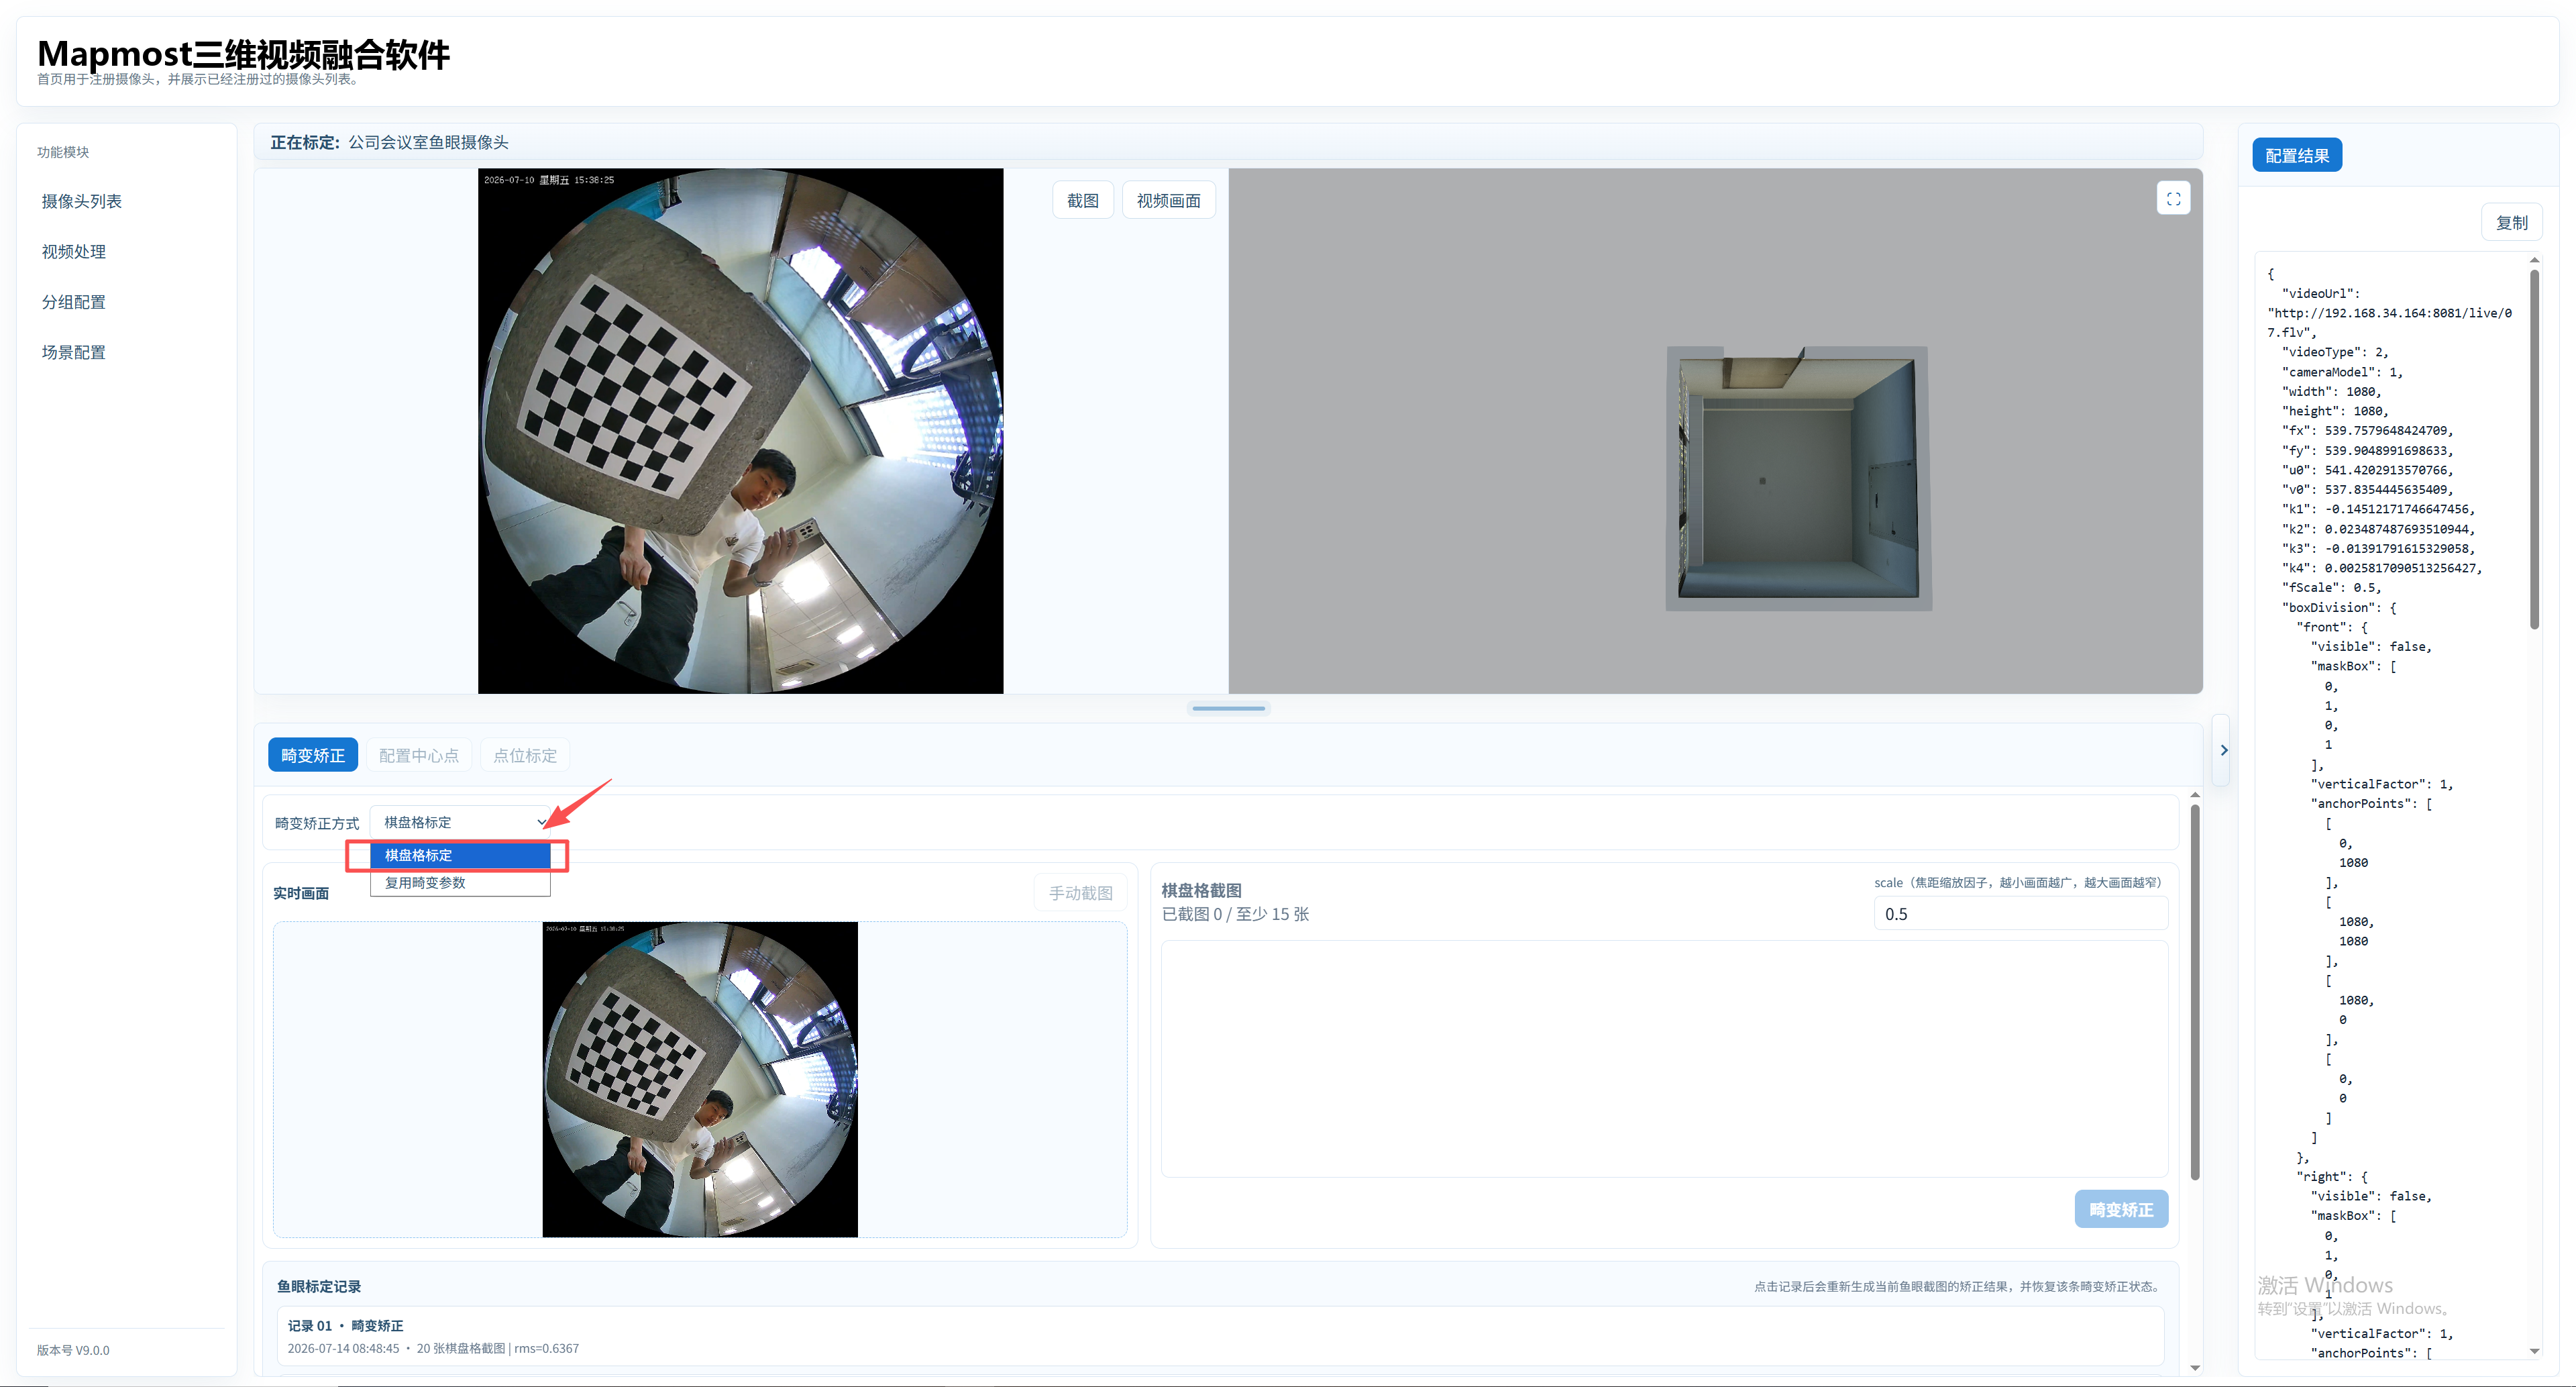The width and height of the screenshot is (2576, 1387).
Task: Click the 3D room model in the scene view
Action: pyautogui.click(x=1798, y=478)
